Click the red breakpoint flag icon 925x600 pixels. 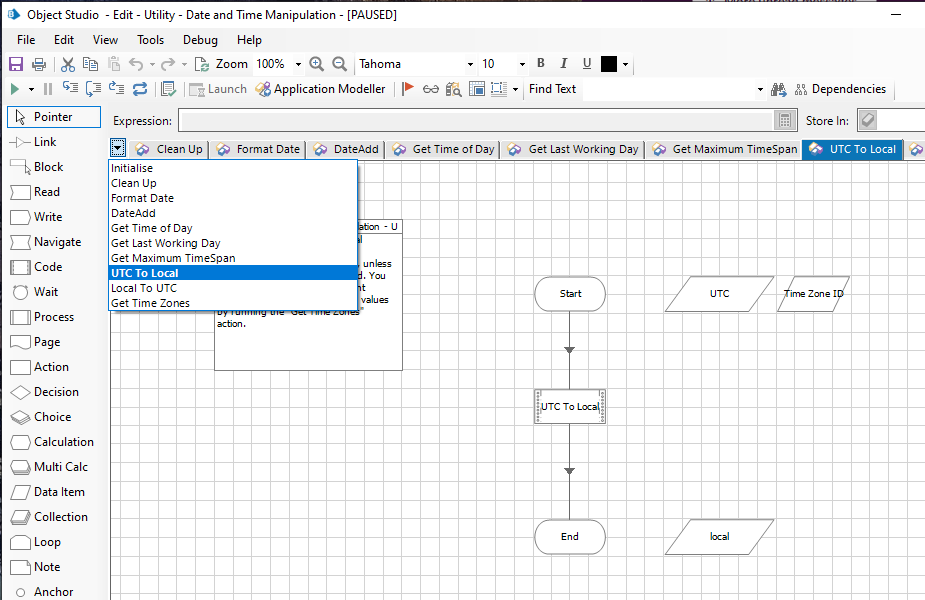(408, 89)
